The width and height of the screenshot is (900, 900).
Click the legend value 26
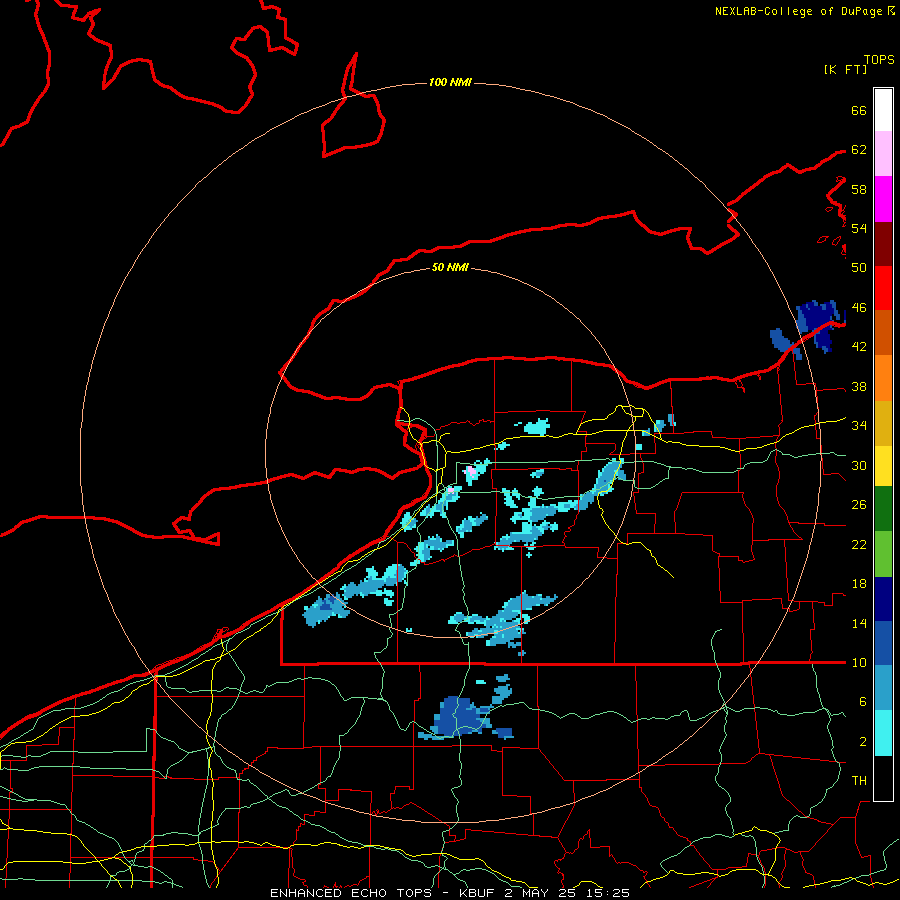click(859, 505)
